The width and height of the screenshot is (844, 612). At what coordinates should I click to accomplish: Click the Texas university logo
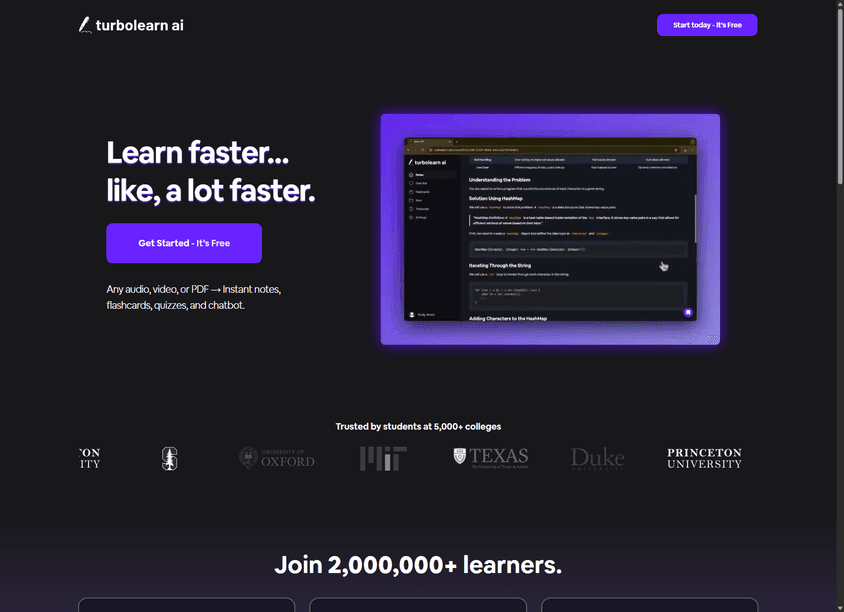click(491, 458)
